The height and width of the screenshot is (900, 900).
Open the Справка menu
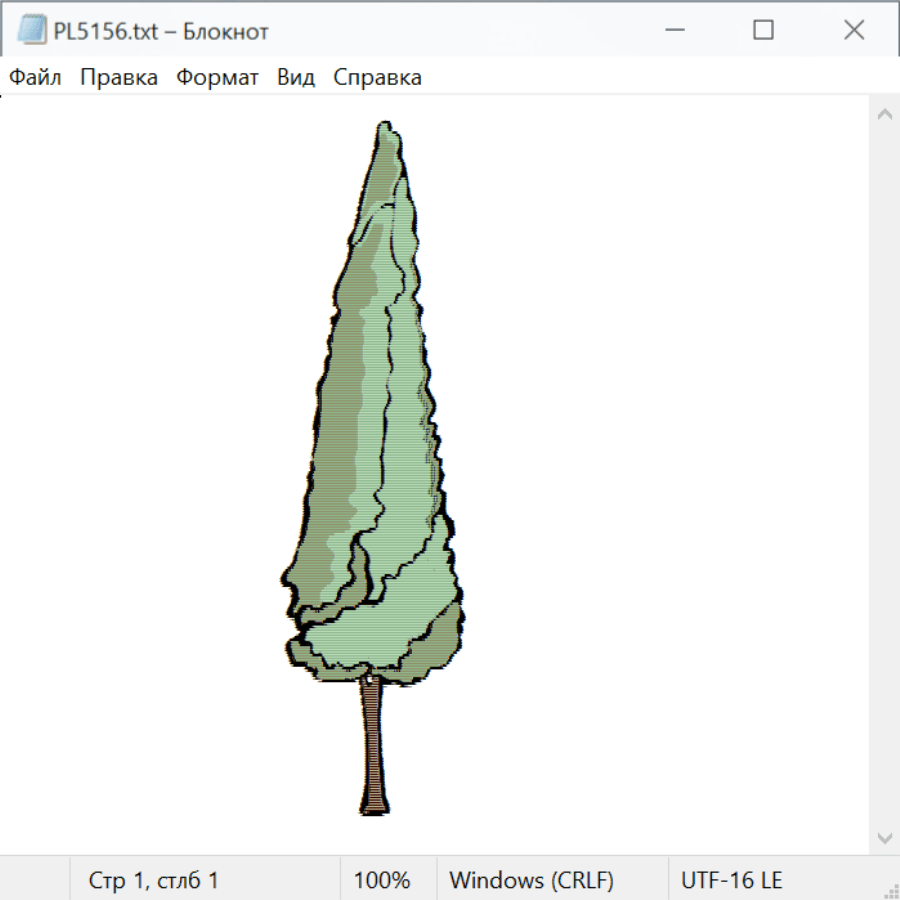click(x=377, y=78)
